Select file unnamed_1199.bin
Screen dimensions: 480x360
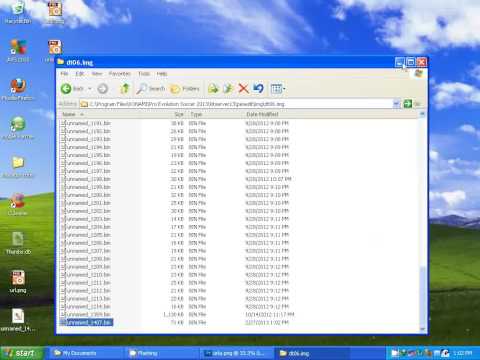pos(86,187)
